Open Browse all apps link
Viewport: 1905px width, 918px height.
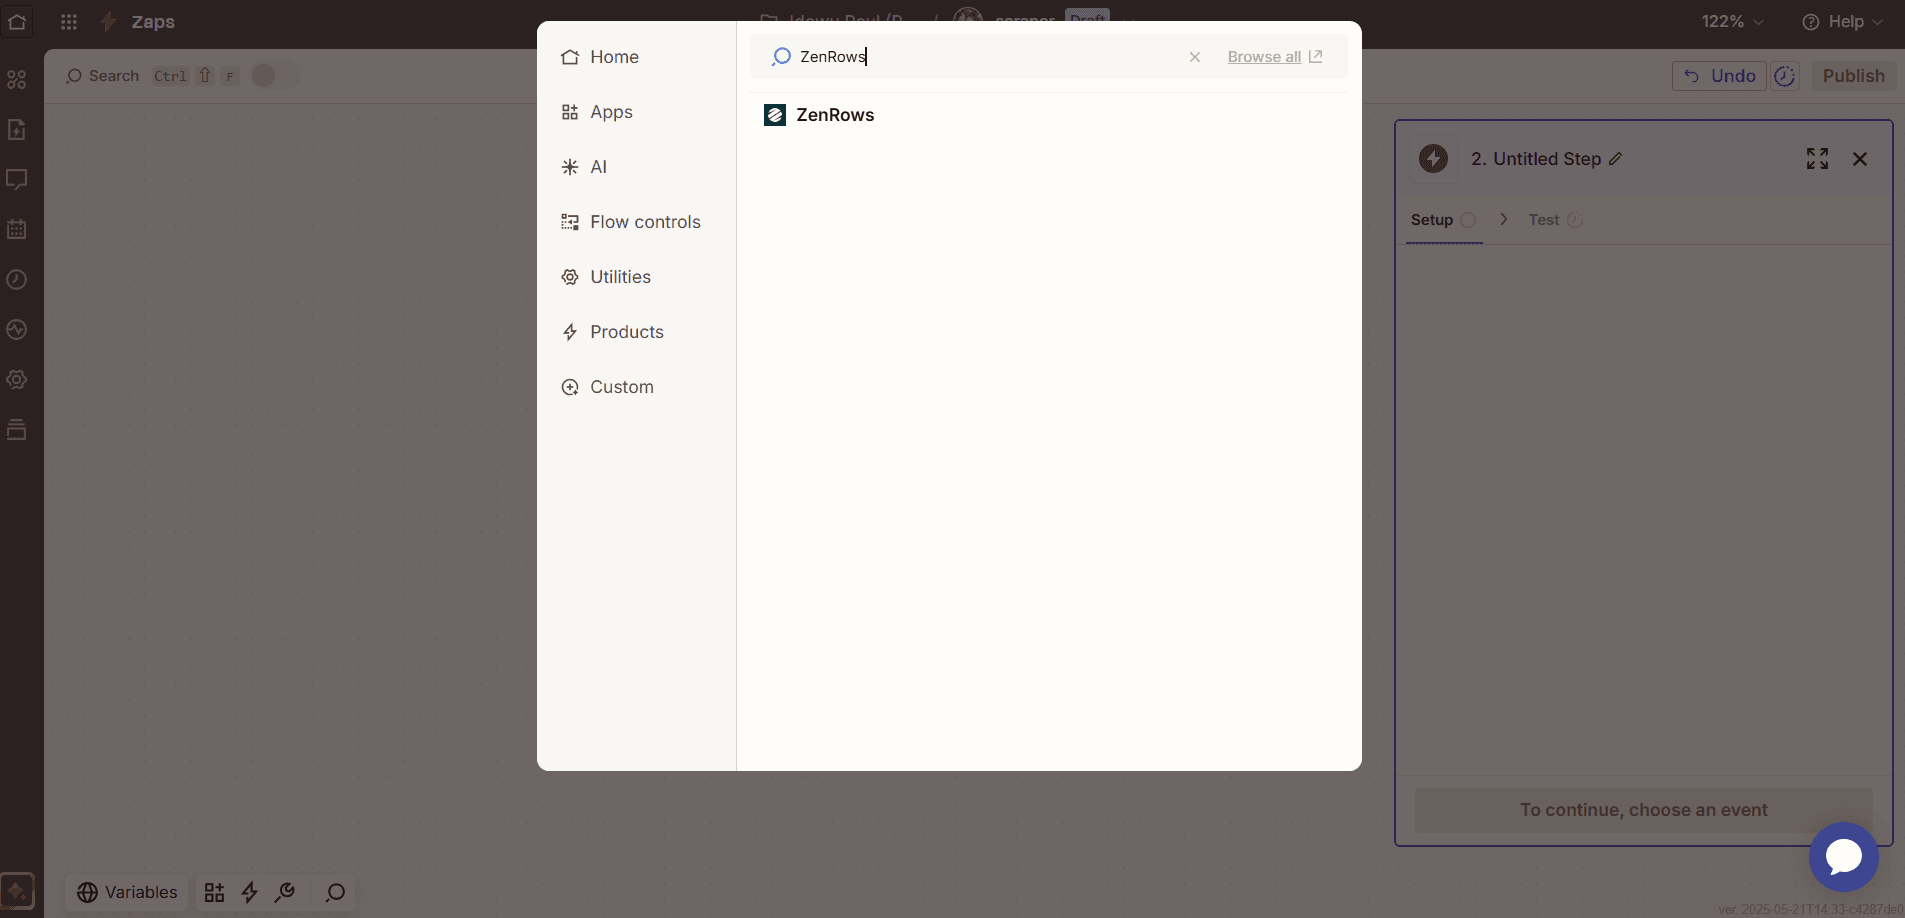pos(1275,57)
